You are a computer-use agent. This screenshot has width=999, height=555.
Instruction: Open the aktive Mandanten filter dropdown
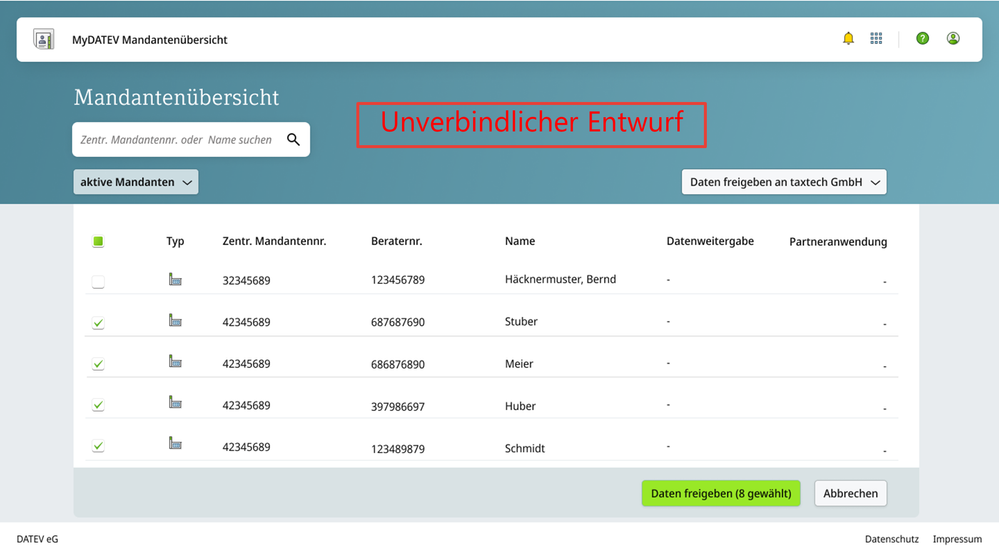click(136, 182)
